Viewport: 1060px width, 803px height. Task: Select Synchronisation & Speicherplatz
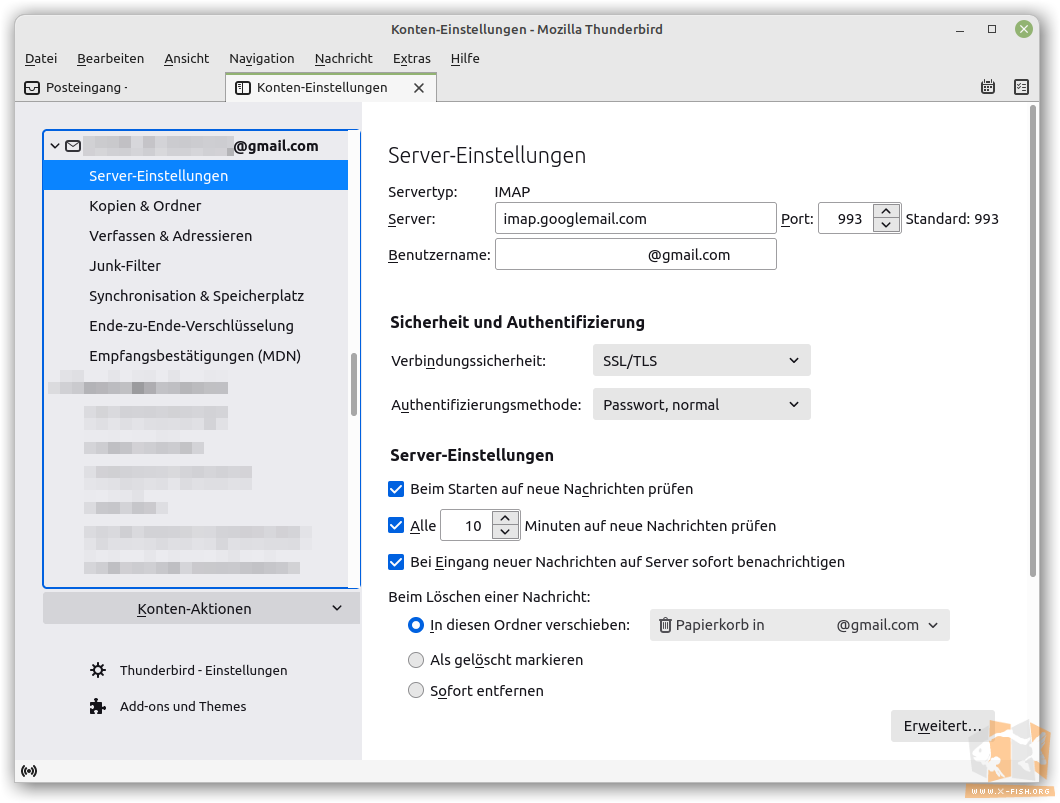click(x=196, y=296)
